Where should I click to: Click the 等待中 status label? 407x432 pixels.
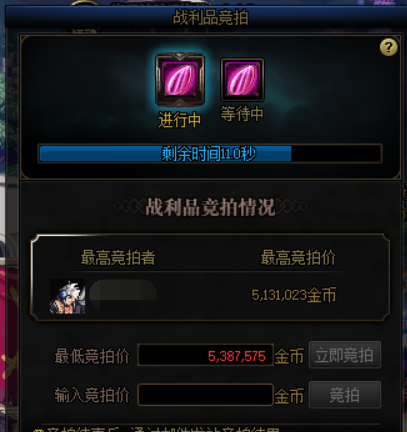point(242,114)
